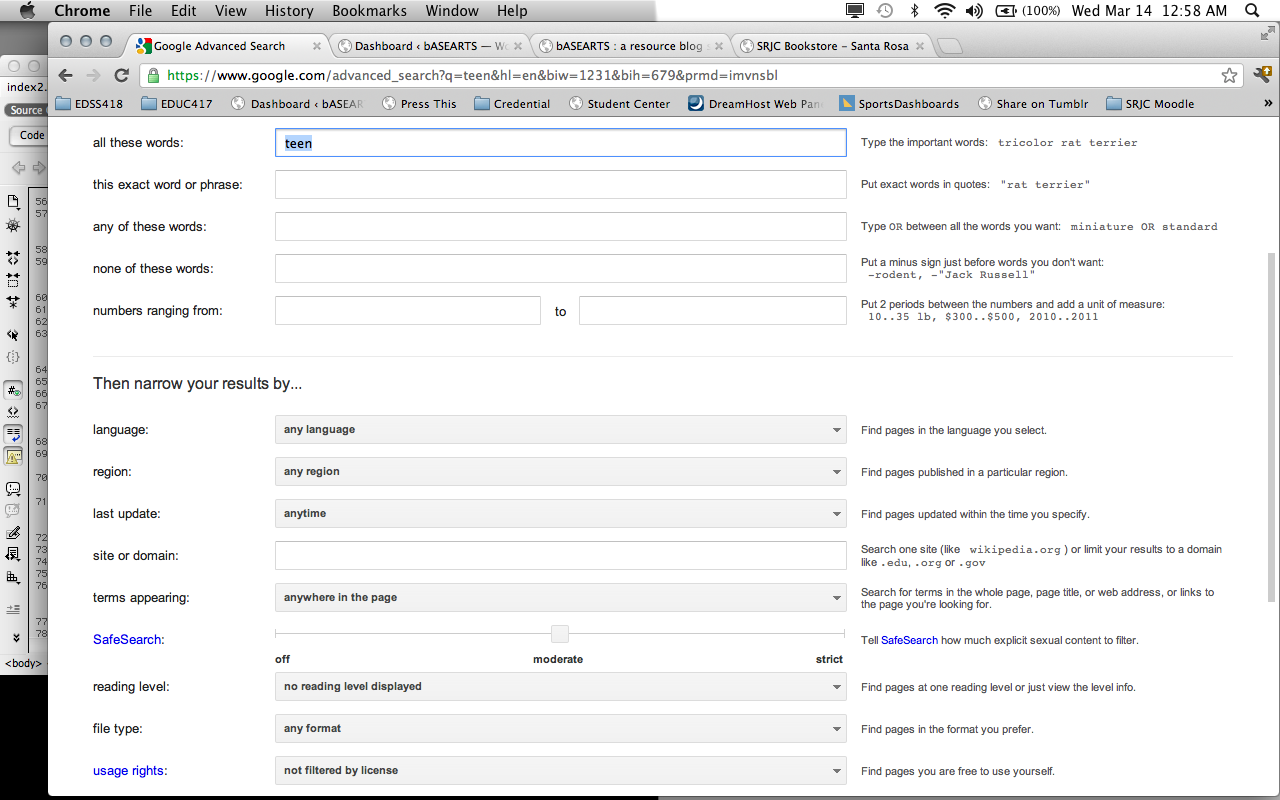Expand the file type dropdown
This screenshot has height=800, width=1280.
coord(560,729)
